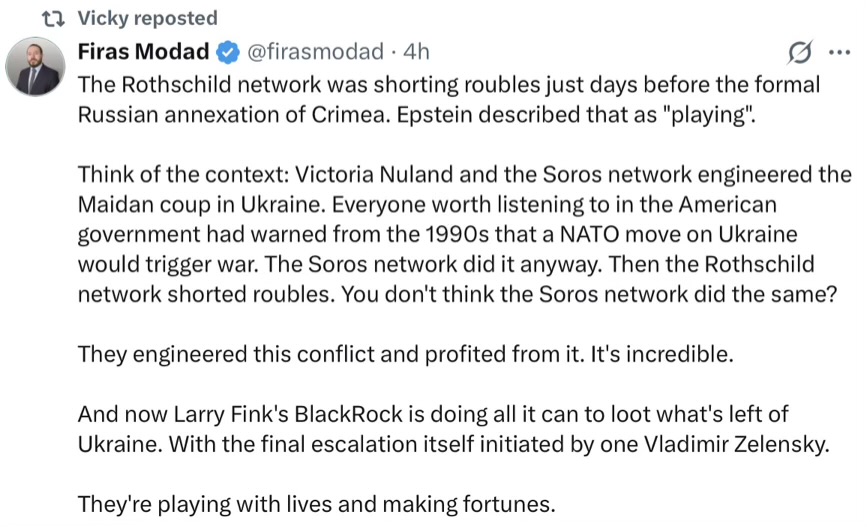Click the Grok slashed-circle icon
The width and height of the screenshot is (867, 527).
click(799, 52)
